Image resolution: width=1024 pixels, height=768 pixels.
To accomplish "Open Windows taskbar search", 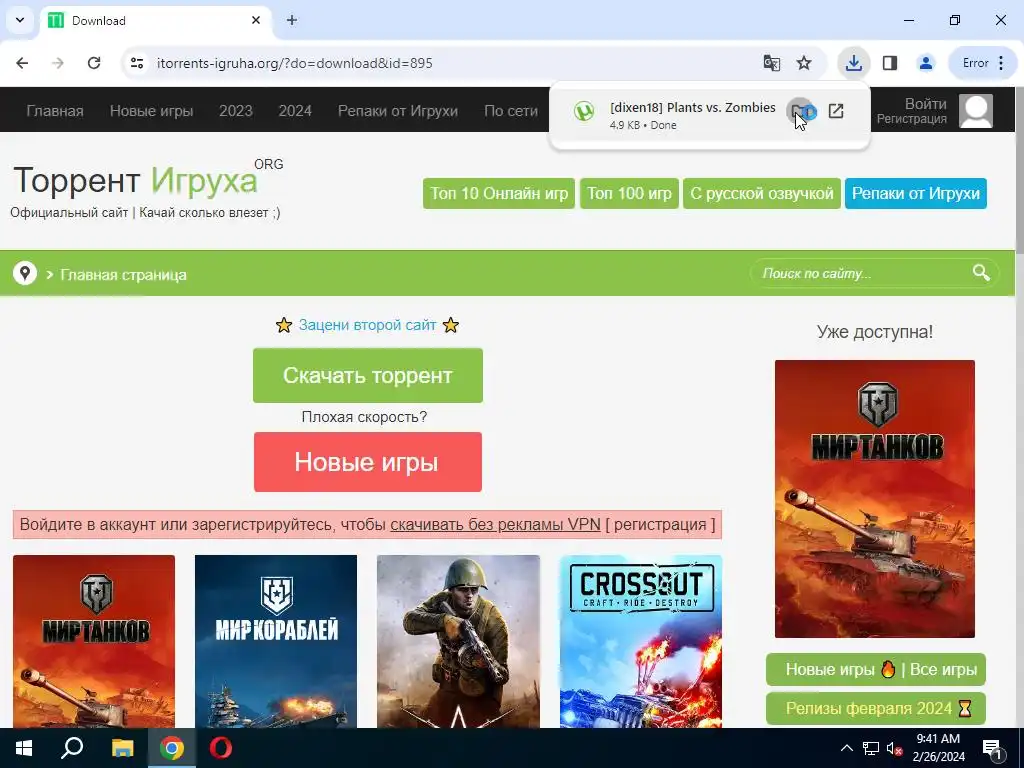I will [72, 748].
